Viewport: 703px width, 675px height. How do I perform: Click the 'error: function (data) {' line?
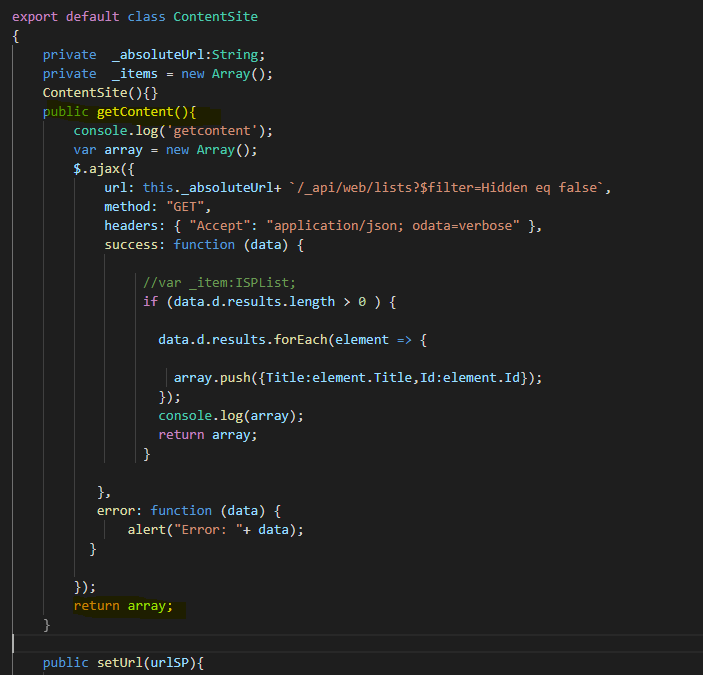[x=189, y=511]
